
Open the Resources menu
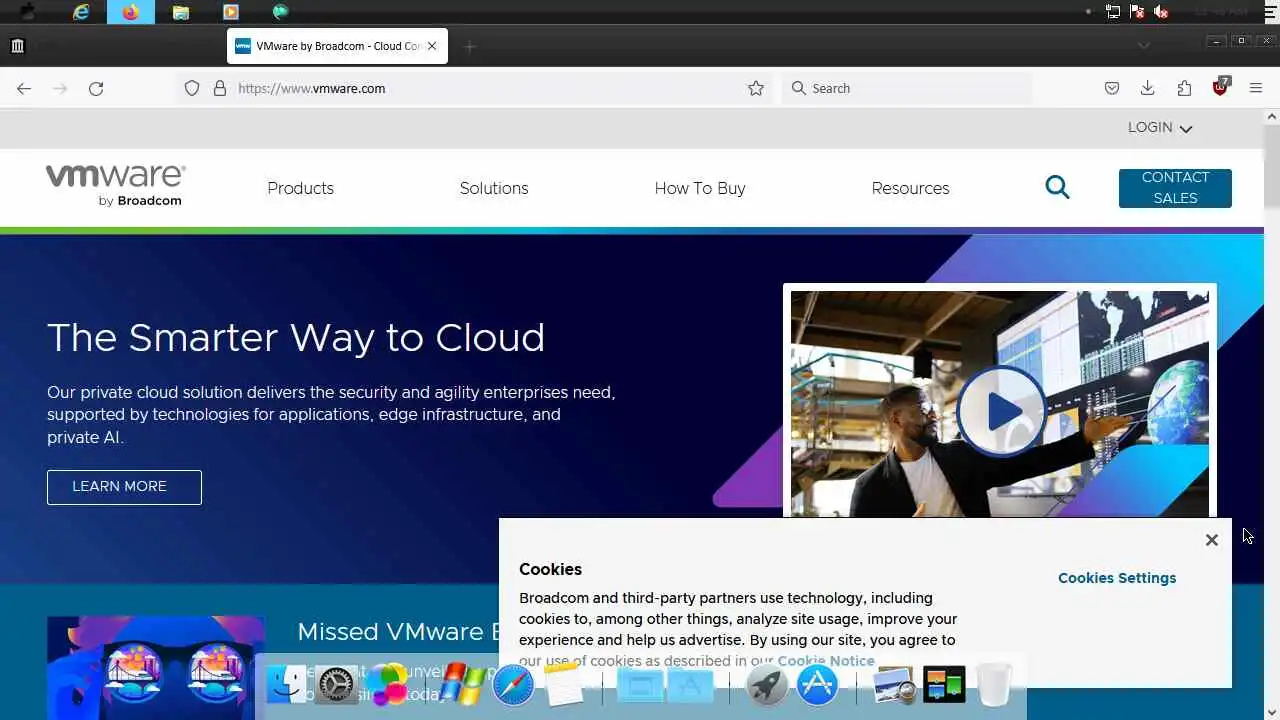[910, 188]
